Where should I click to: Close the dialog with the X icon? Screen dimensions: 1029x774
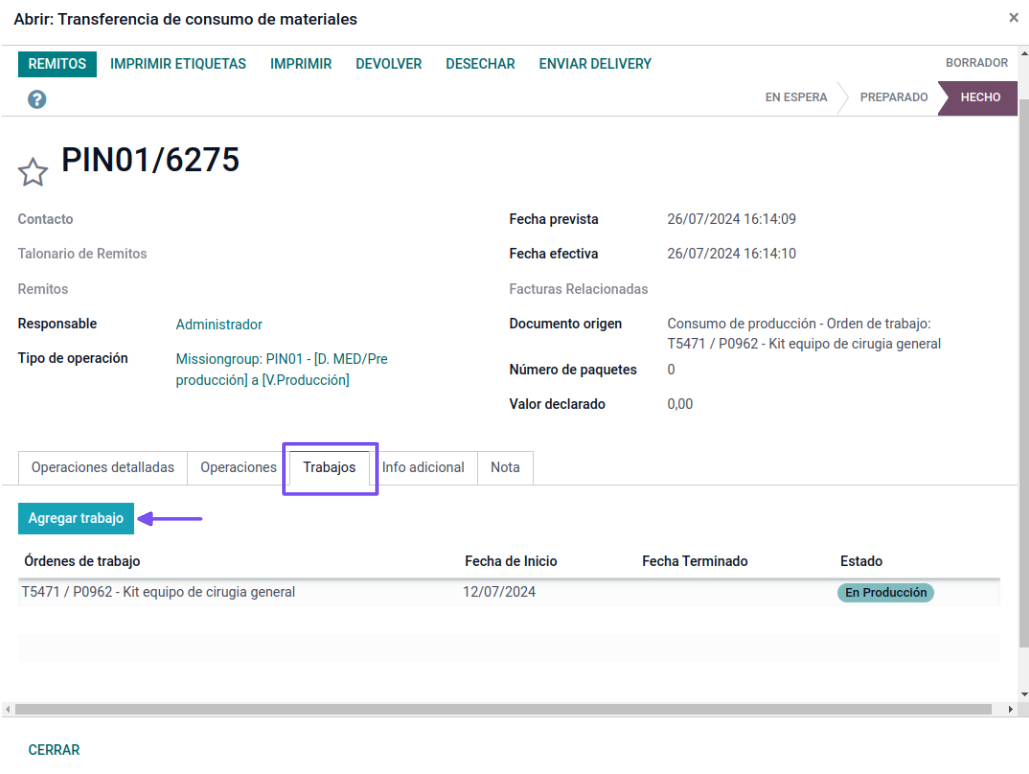click(x=1013, y=18)
